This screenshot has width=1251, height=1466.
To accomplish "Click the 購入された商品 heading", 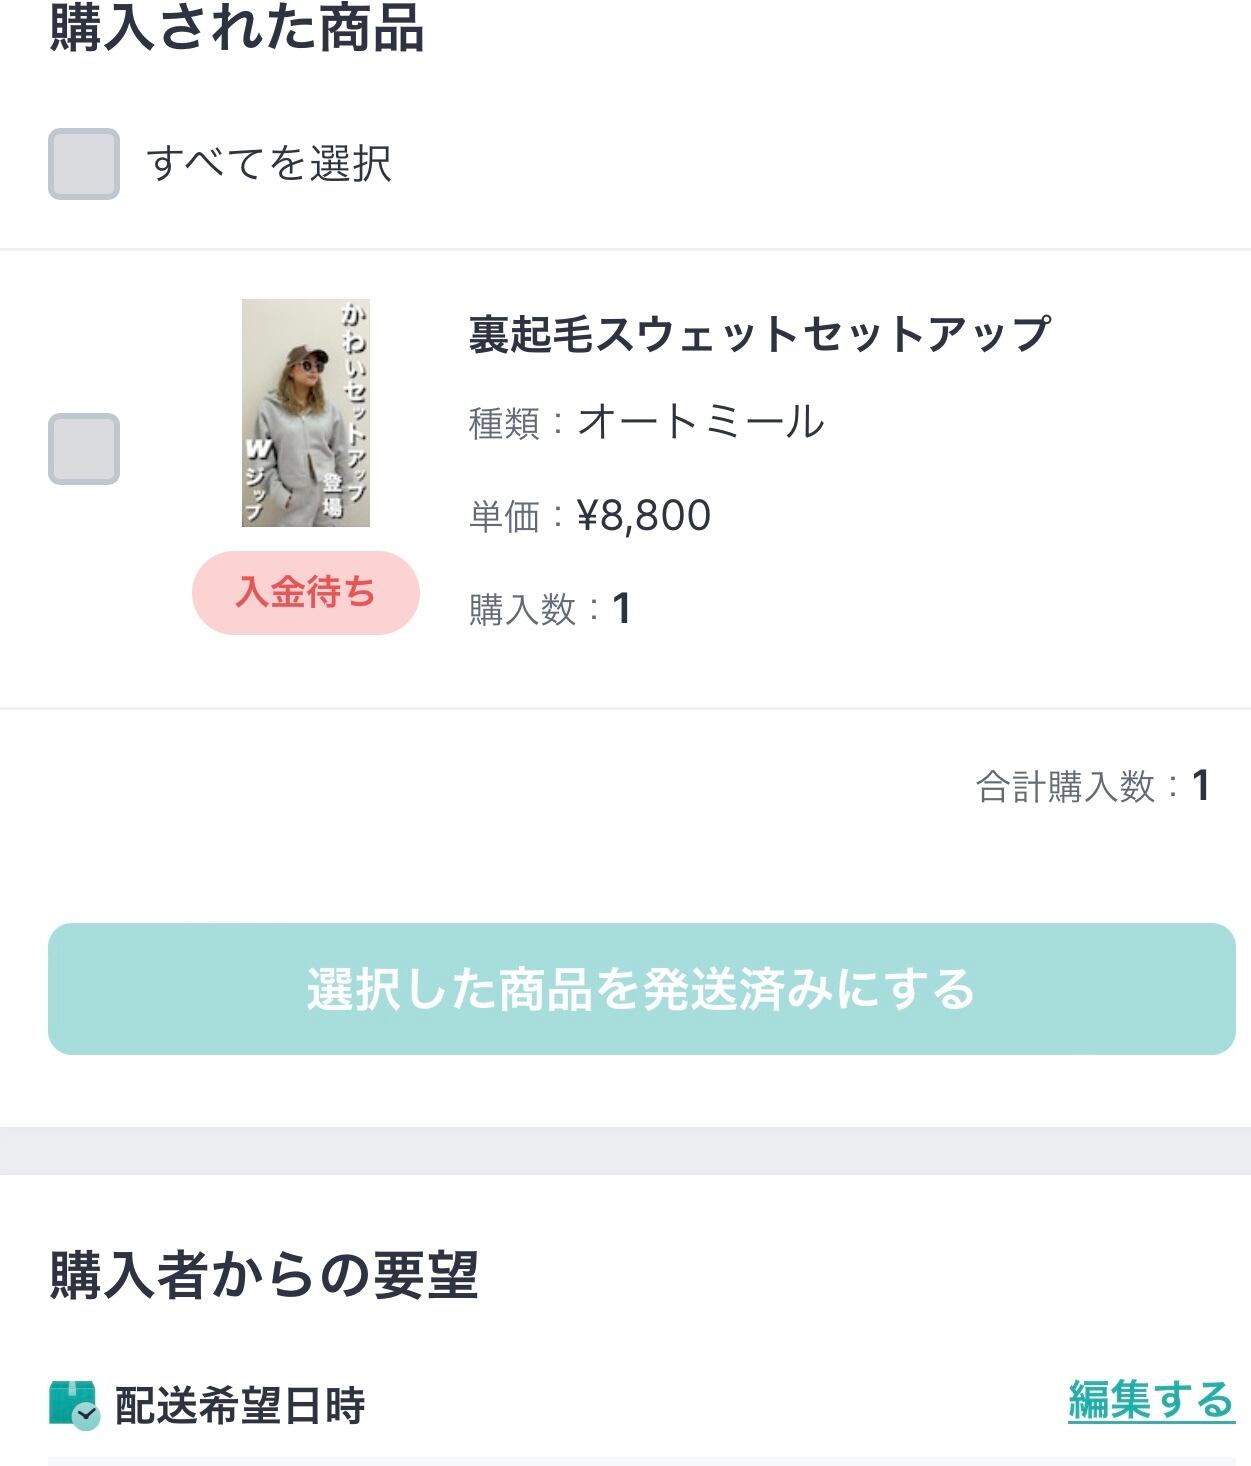I will point(237,28).
